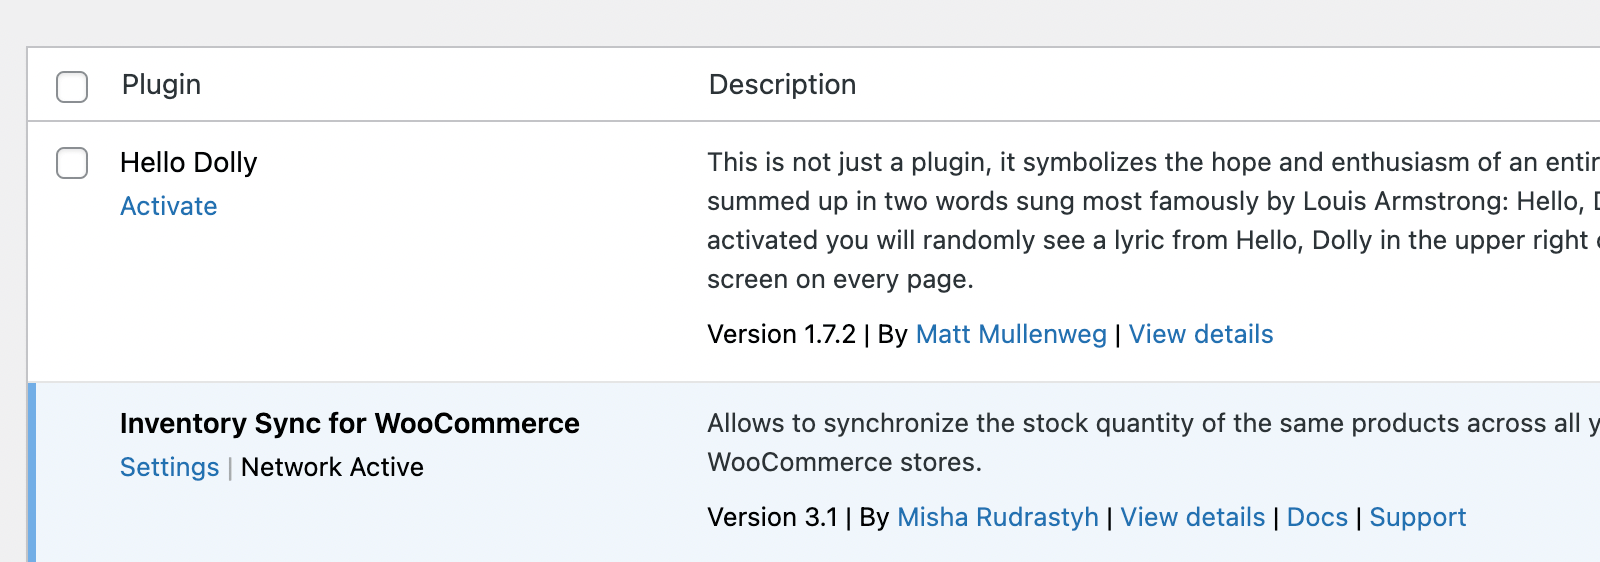
Task: Check the Hello Dolly plugin checkbox
Action: point(72,163)
